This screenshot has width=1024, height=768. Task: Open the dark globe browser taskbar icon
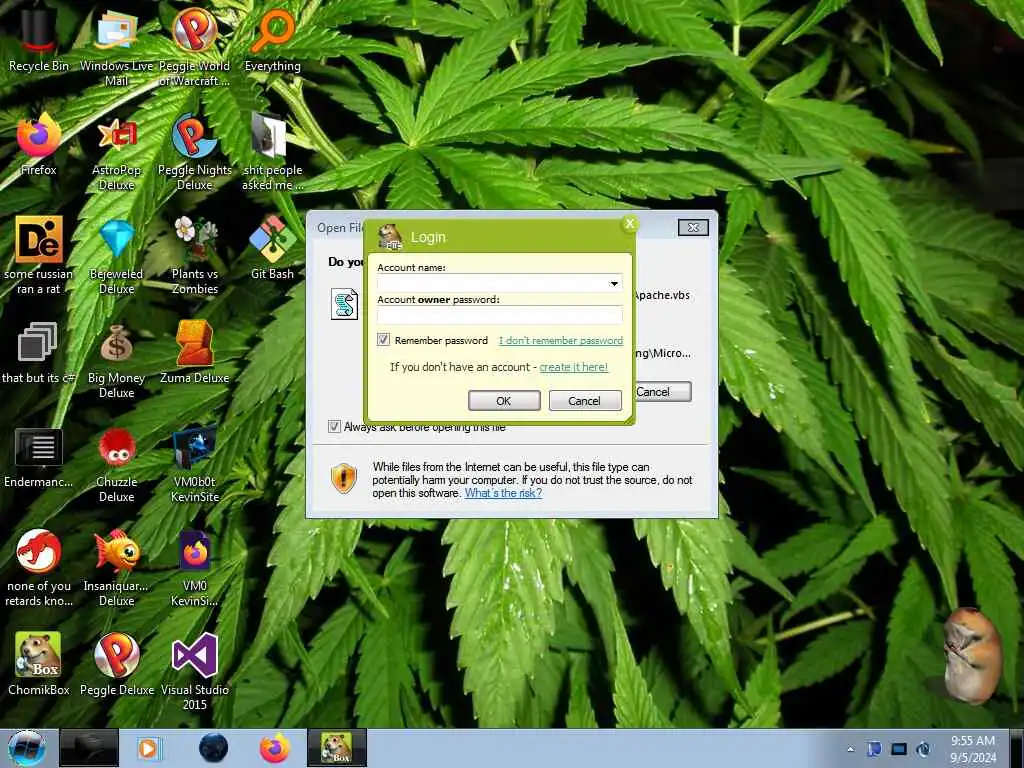click(x=213, y=748)
